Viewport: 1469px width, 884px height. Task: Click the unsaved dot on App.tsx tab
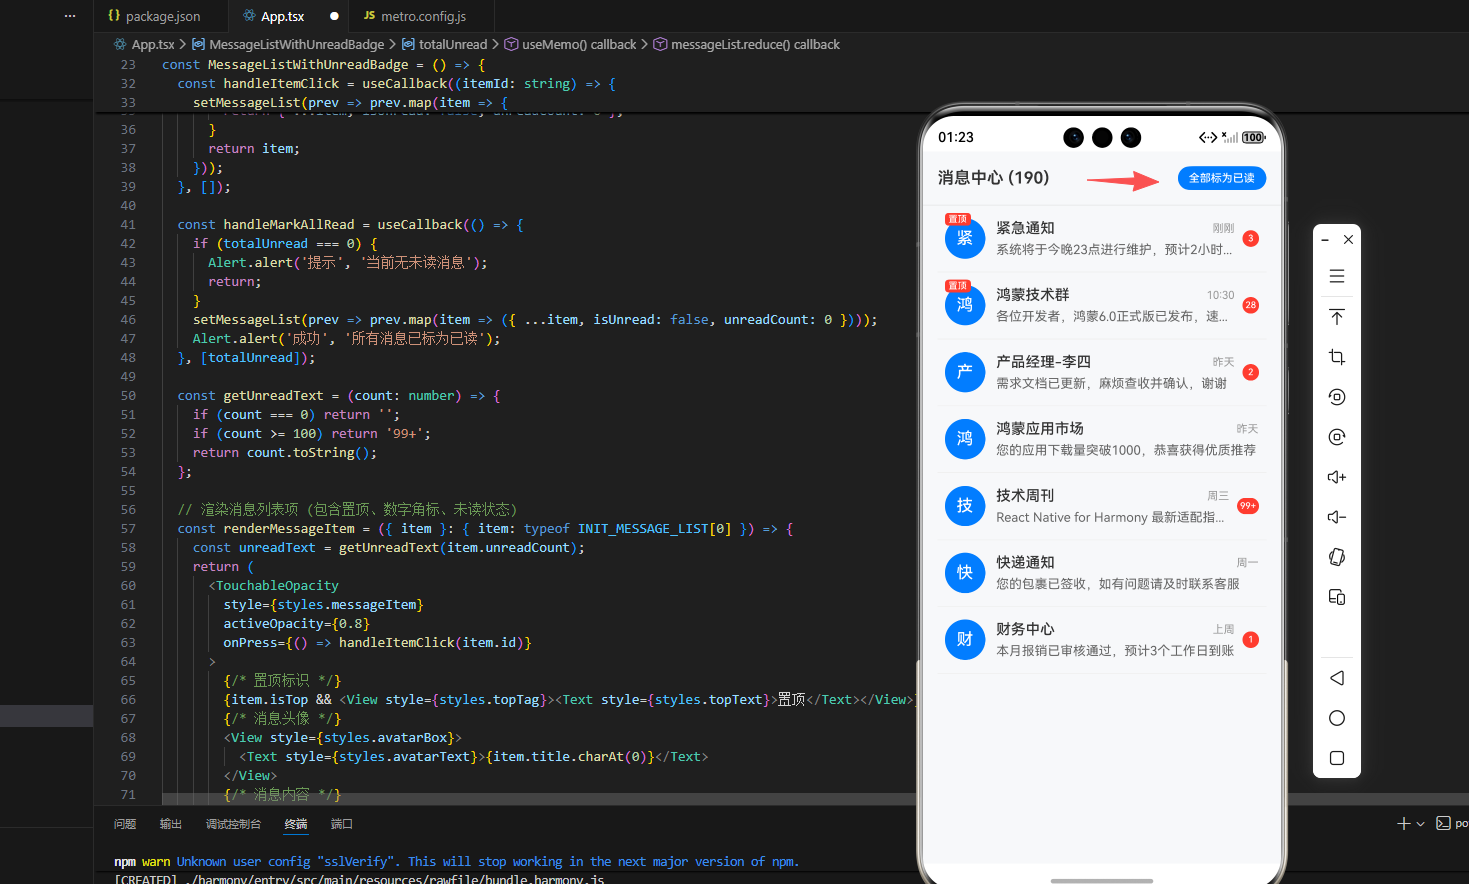point(334,16)
